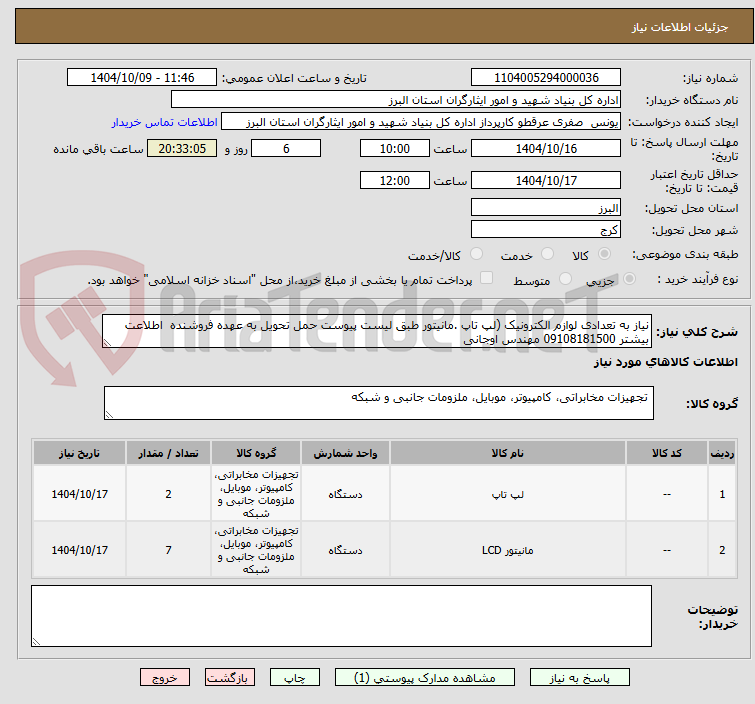
Task: Click the نام کالا column header
Action: (x=508, y=453)
